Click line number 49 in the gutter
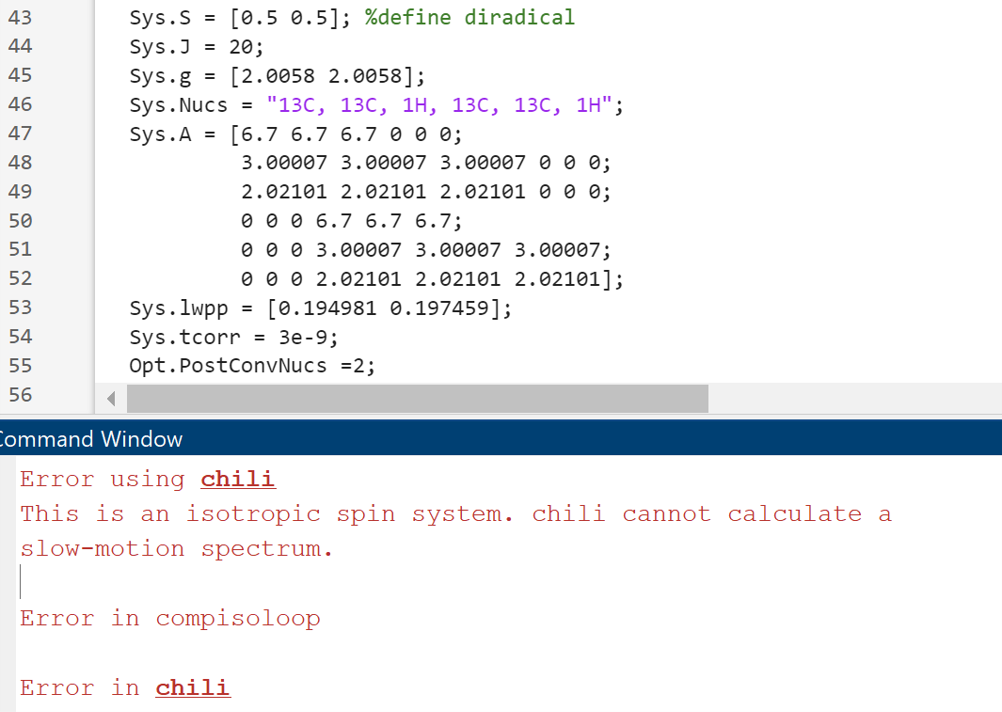The image size is (1002, 712). (x=20, y=192)
